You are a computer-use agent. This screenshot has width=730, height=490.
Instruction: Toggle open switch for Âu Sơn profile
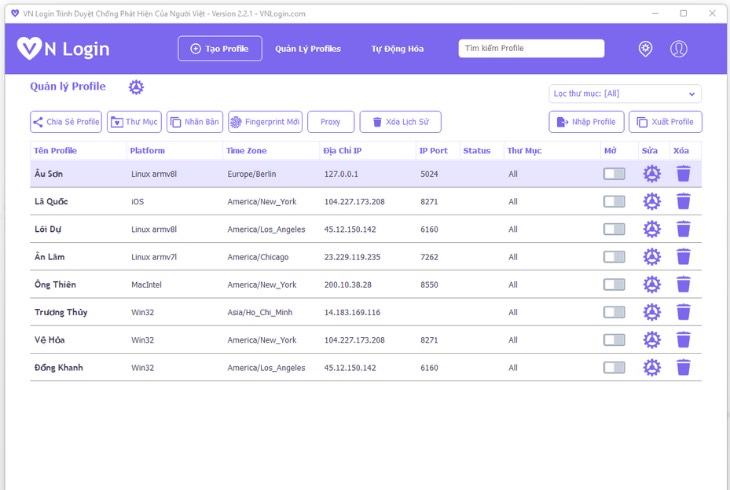[614, 174]
